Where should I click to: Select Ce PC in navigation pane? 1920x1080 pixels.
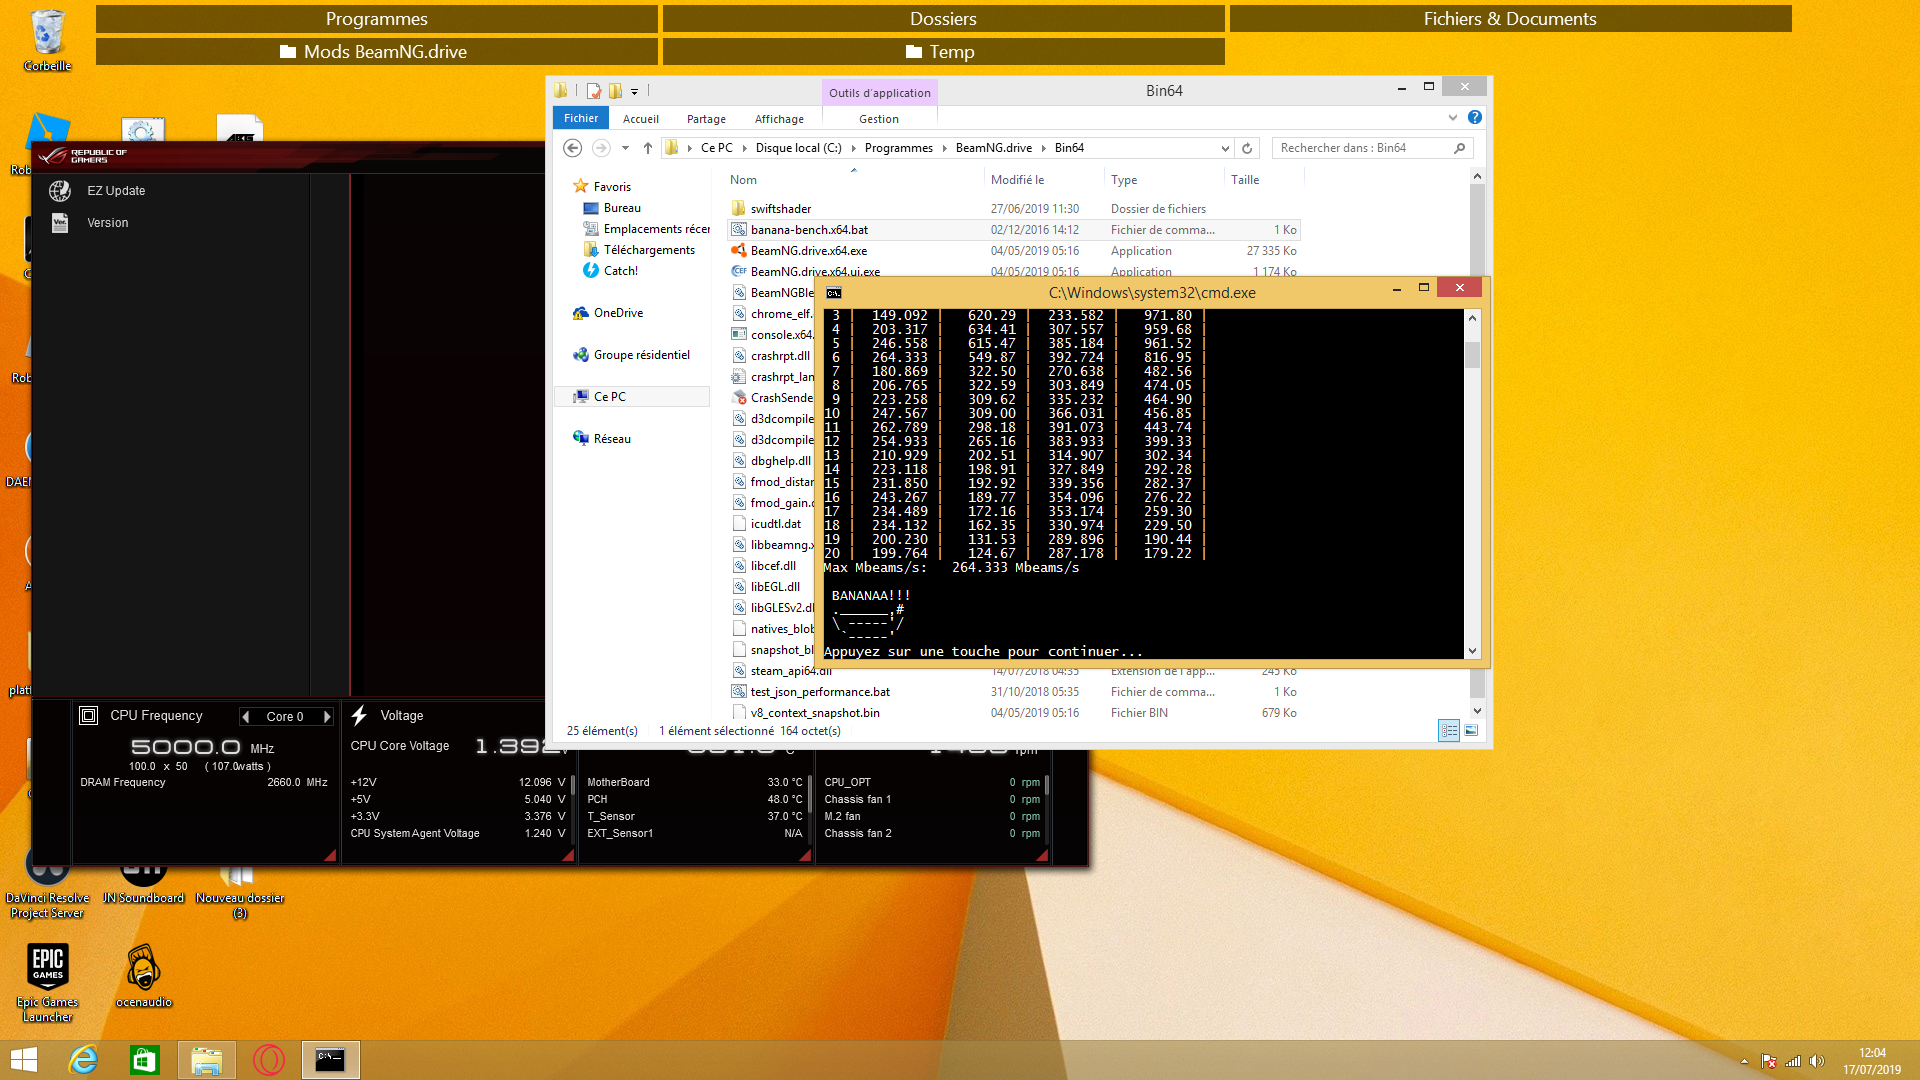coord(609,397)
